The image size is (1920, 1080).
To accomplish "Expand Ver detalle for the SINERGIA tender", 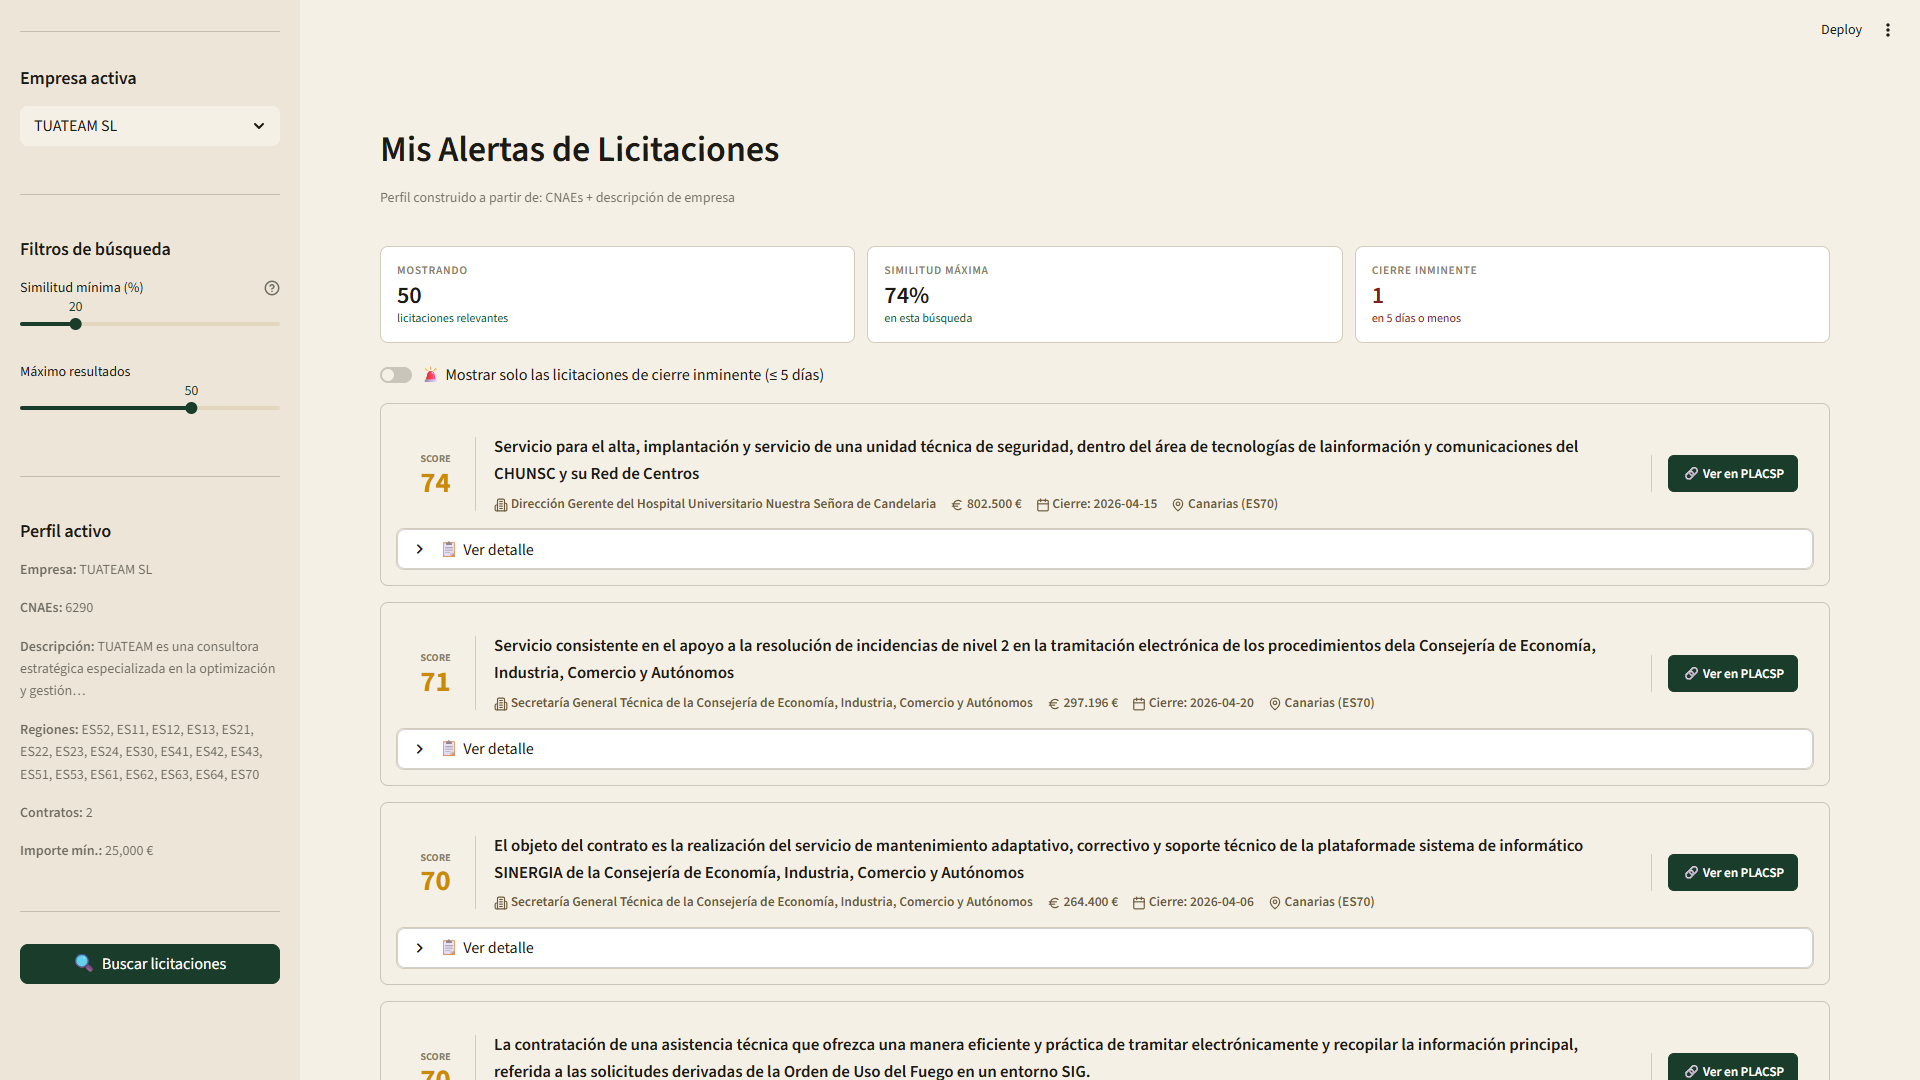I will [1105, 948].
